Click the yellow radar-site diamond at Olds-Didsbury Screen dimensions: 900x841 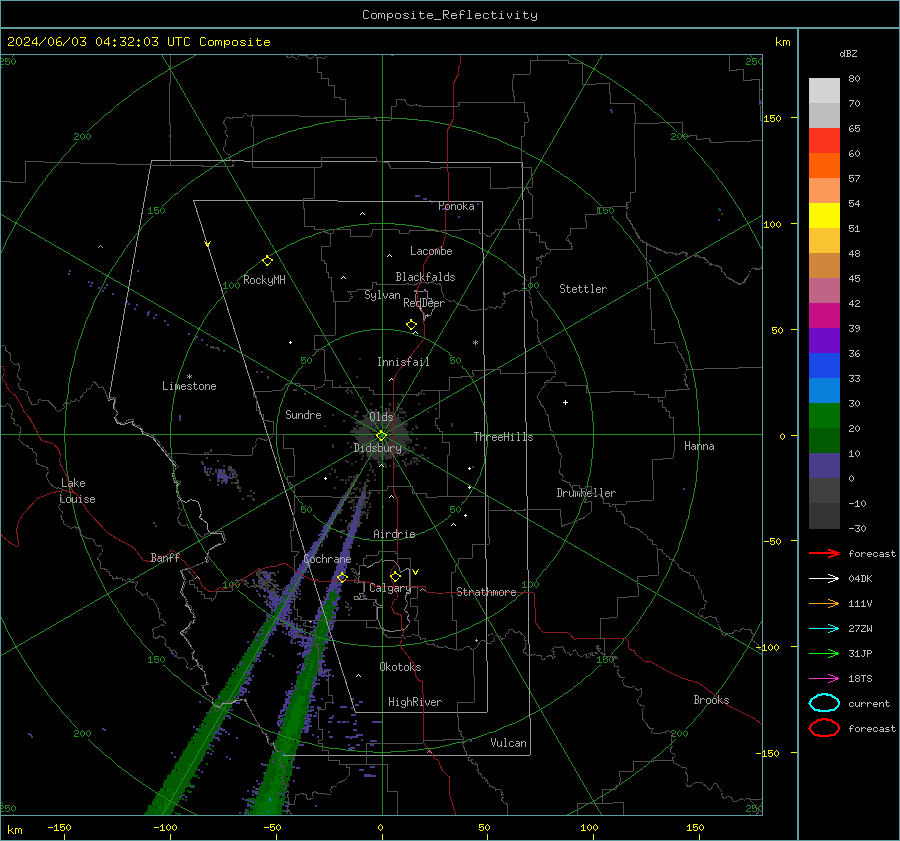coord(381,436)
